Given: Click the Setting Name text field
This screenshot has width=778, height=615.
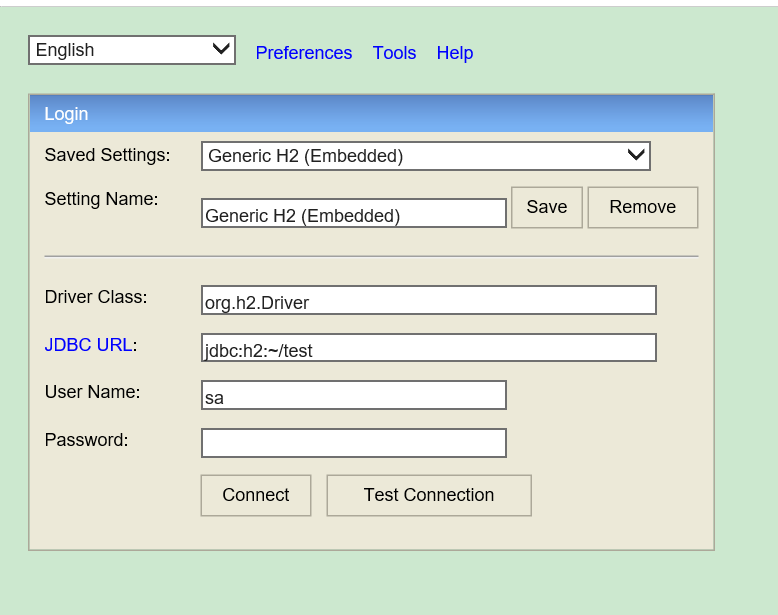Looking at the screenshot, I should tap(353, 214).
